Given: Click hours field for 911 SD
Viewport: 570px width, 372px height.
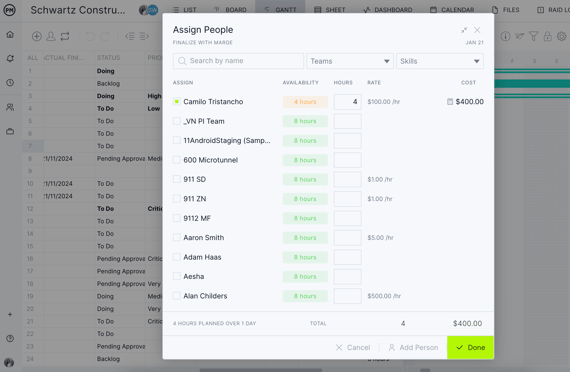Looking at the screenshot, I should coord(348,179).
